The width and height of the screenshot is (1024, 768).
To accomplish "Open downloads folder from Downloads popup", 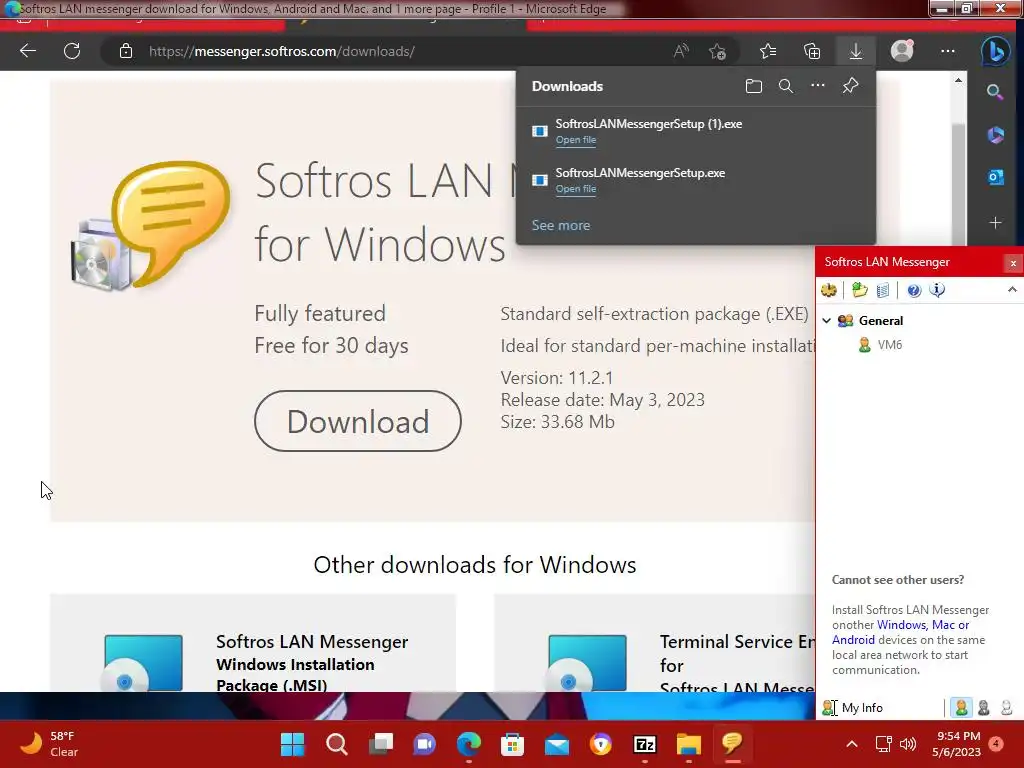I will (754, 86).
